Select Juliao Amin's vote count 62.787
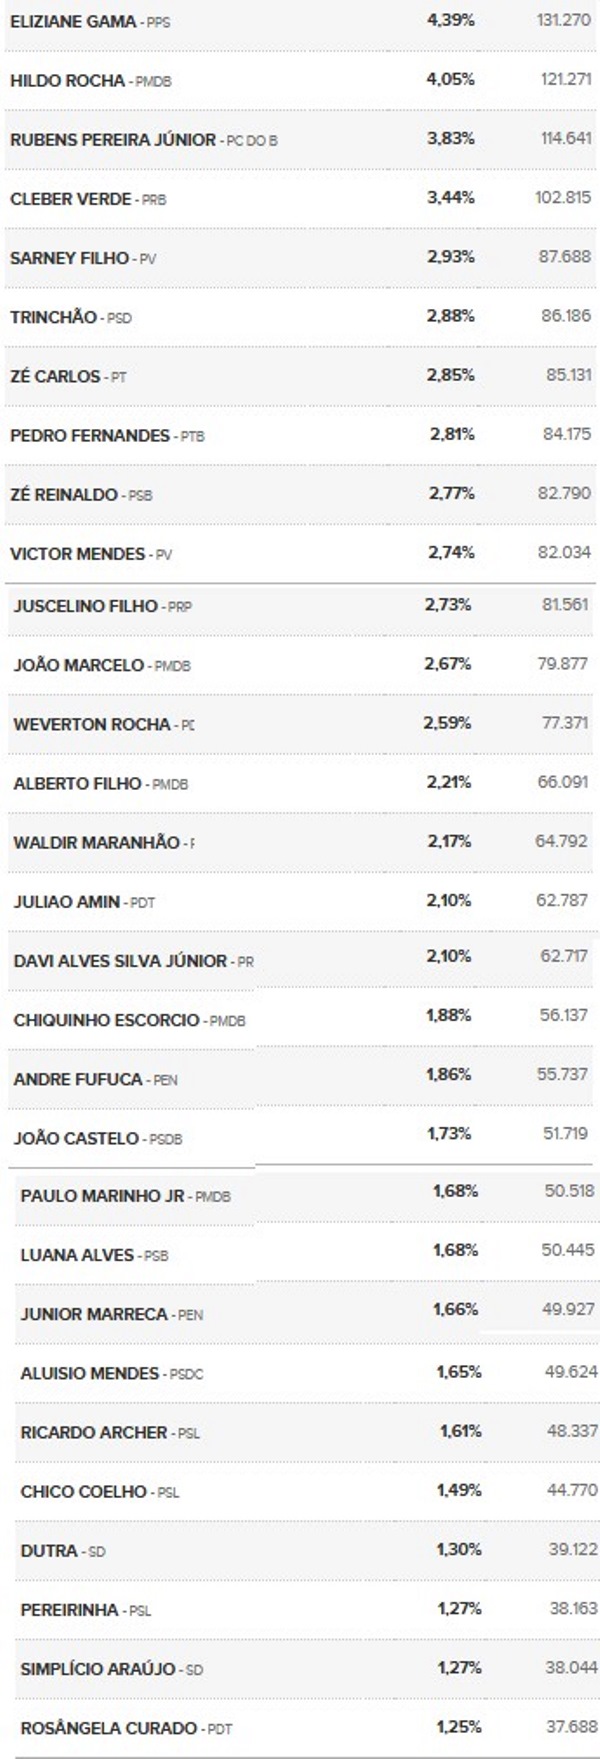 point(562,900)
